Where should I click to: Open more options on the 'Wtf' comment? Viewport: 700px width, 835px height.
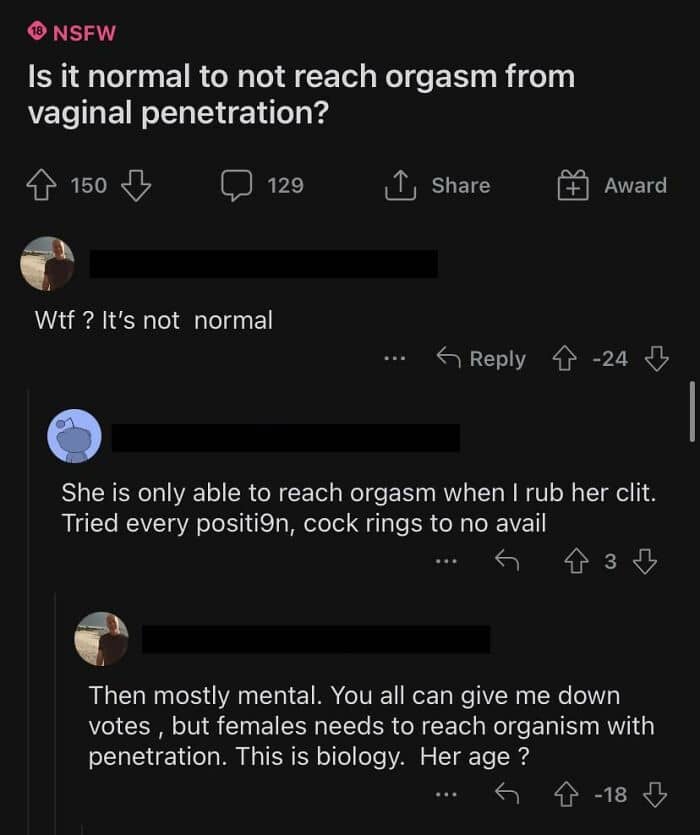(x=396, y=359)
